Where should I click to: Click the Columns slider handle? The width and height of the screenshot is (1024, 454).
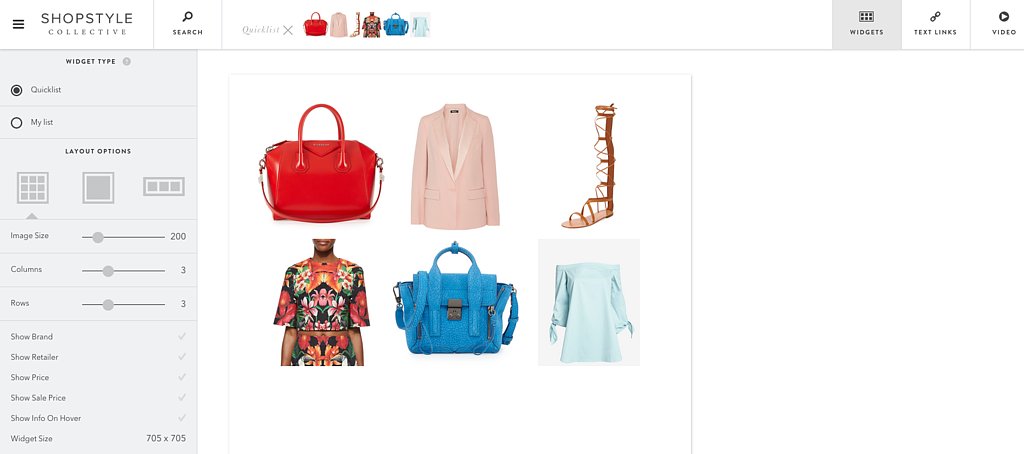point(108,271)
